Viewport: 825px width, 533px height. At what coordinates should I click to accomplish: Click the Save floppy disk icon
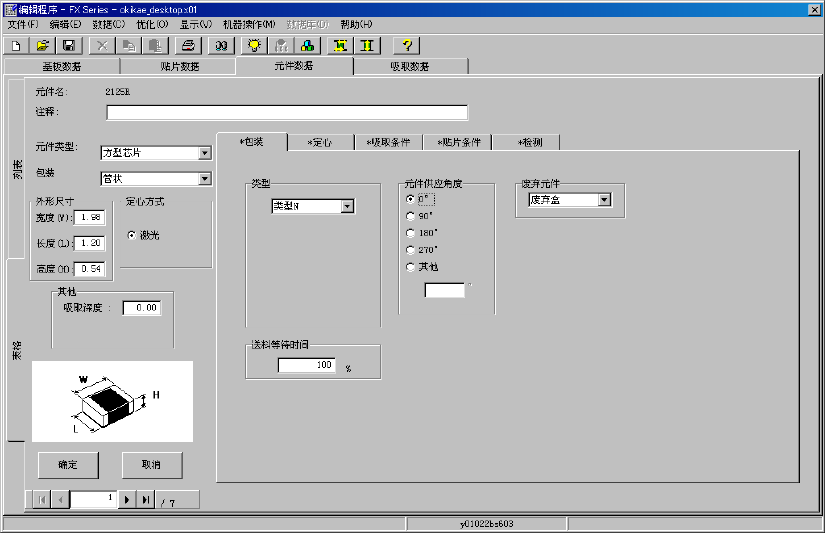click(x=69, y=46)
